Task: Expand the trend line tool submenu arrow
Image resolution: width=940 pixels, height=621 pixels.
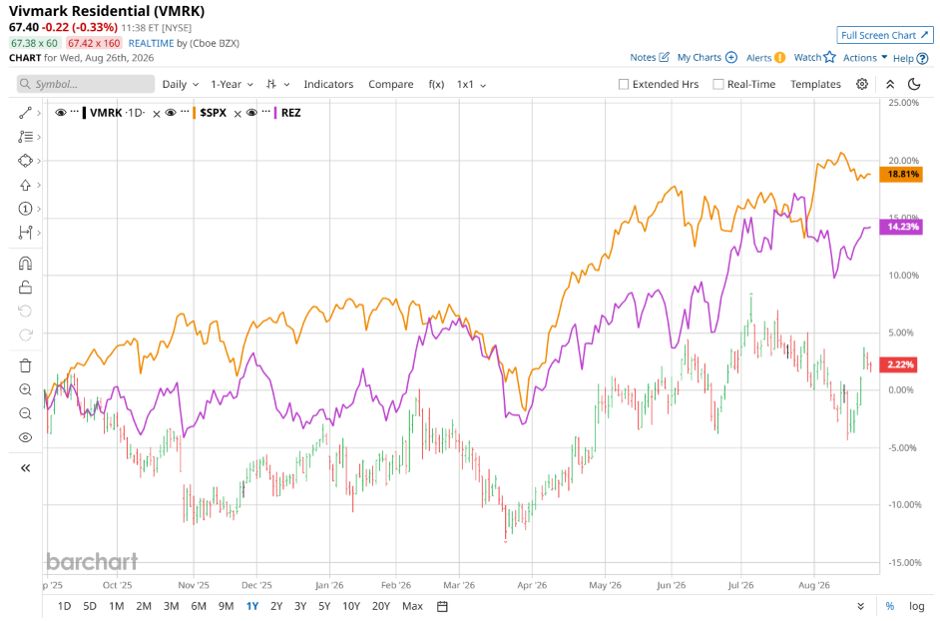Action: tap(39, 113)
